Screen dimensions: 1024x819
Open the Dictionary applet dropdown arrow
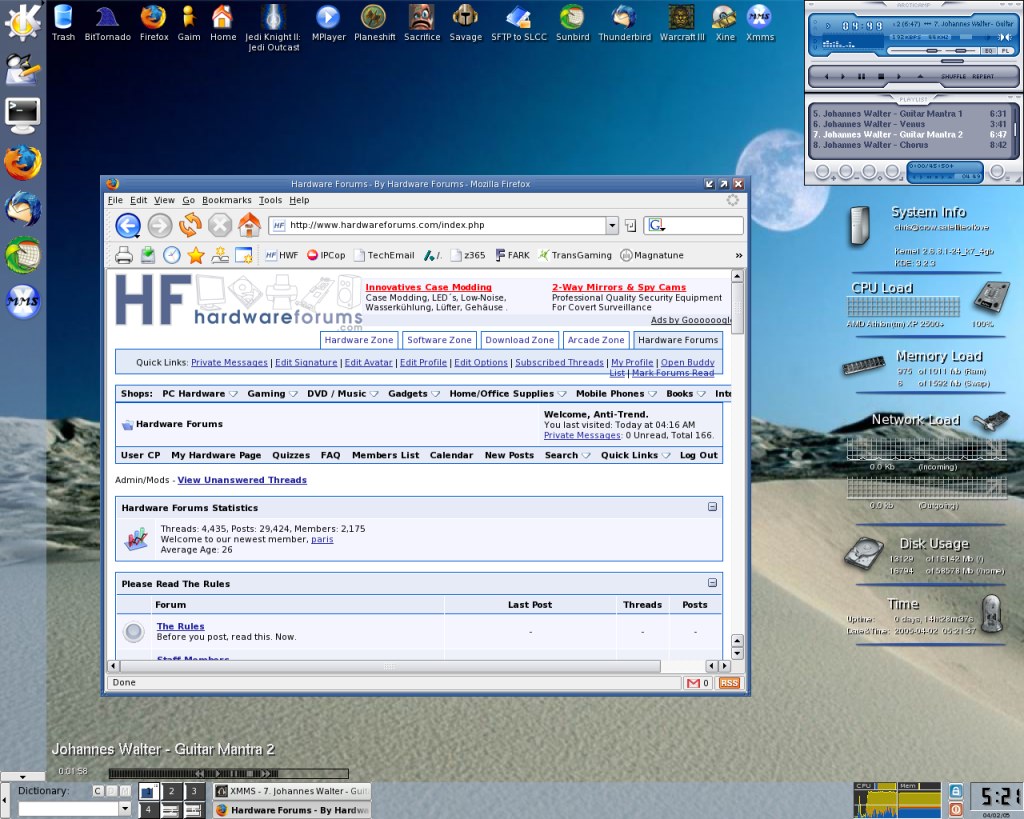click(x=125, y=809)
